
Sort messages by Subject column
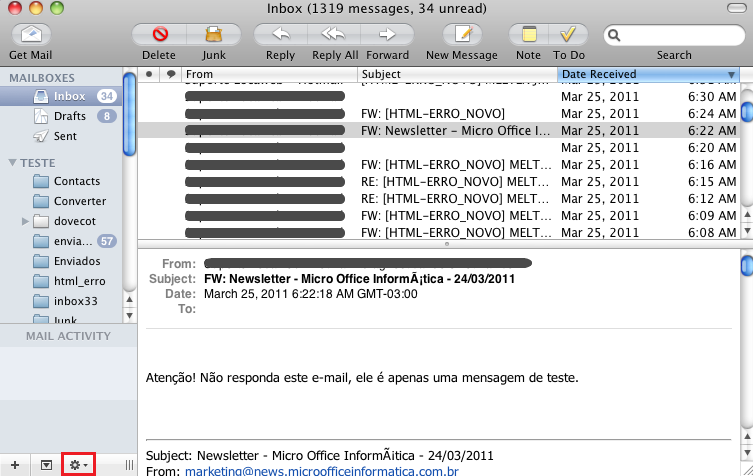click(x=457, y=74)
